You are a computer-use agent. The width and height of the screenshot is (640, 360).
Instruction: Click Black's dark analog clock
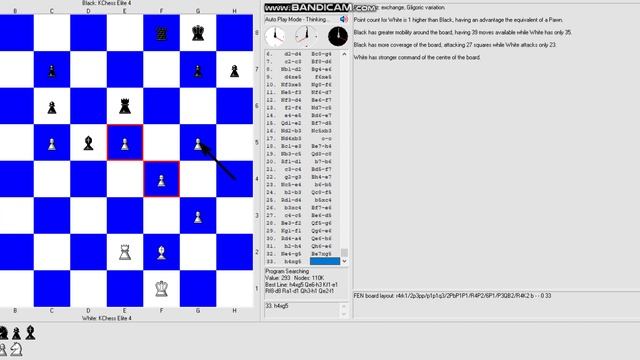338,36
